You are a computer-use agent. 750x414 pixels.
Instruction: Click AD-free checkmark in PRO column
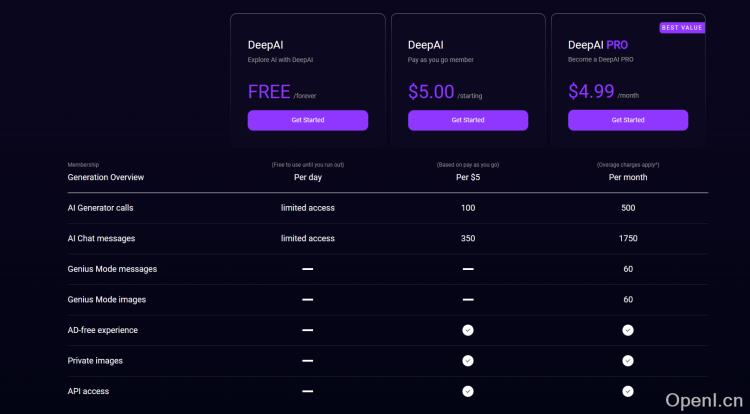point(628,330)
